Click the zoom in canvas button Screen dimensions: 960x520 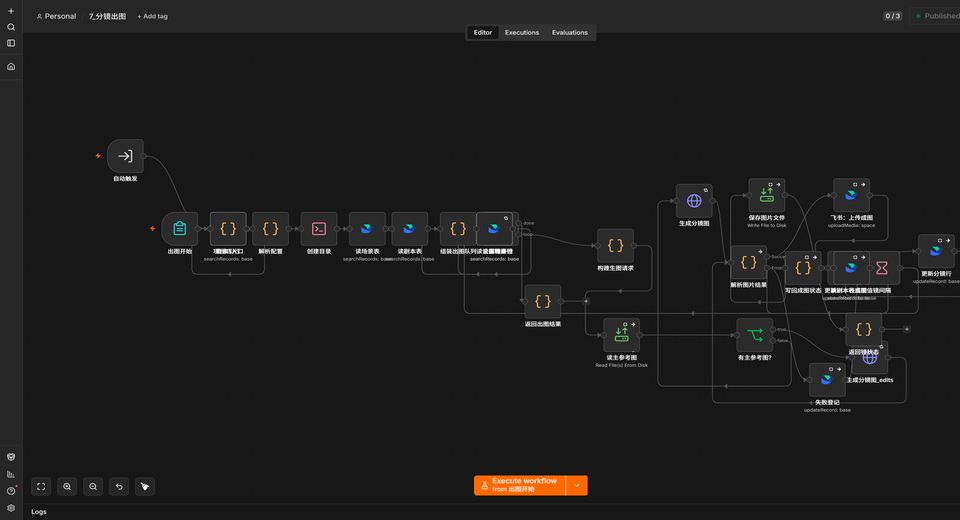67,486
